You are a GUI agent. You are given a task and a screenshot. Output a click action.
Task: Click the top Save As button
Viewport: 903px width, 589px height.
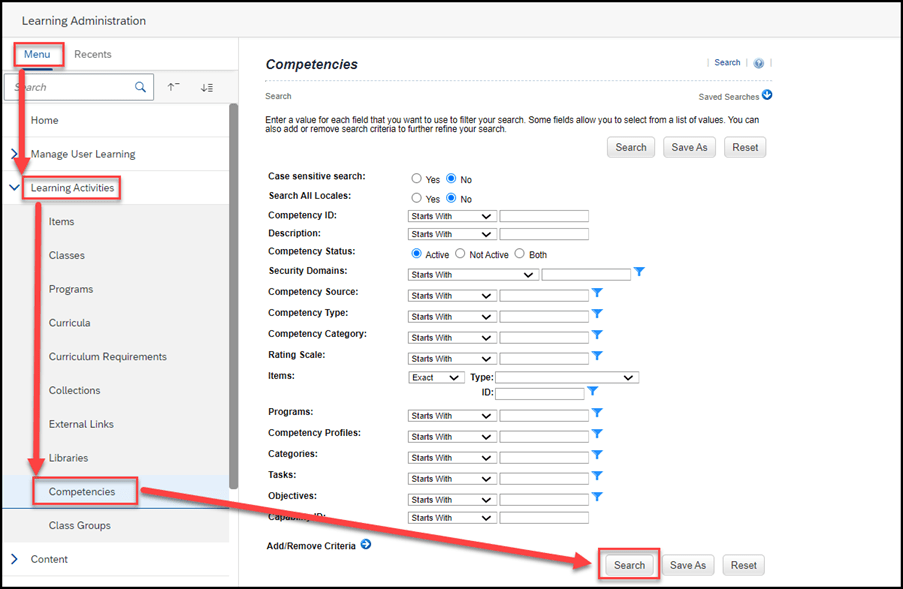tap(688, 147)
